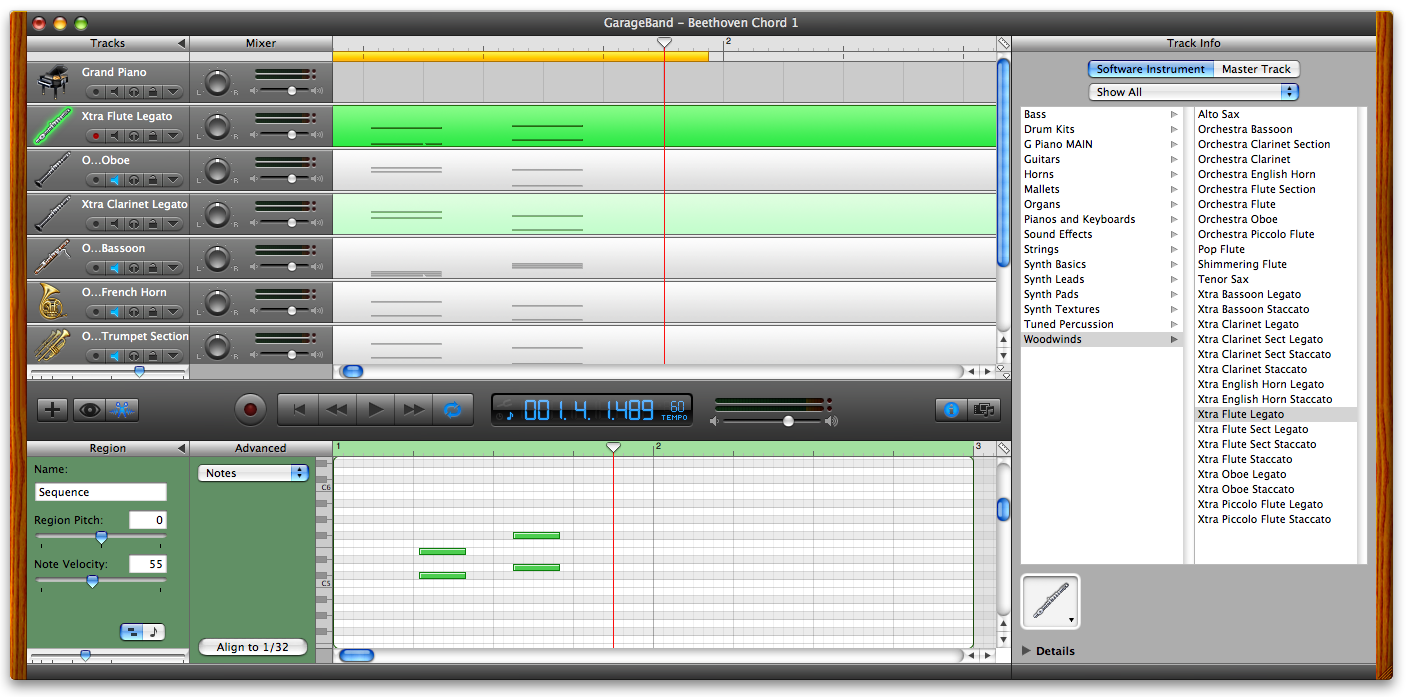
Task: Show automation arrow for O...Oboe track
Action: coord(172,180)
